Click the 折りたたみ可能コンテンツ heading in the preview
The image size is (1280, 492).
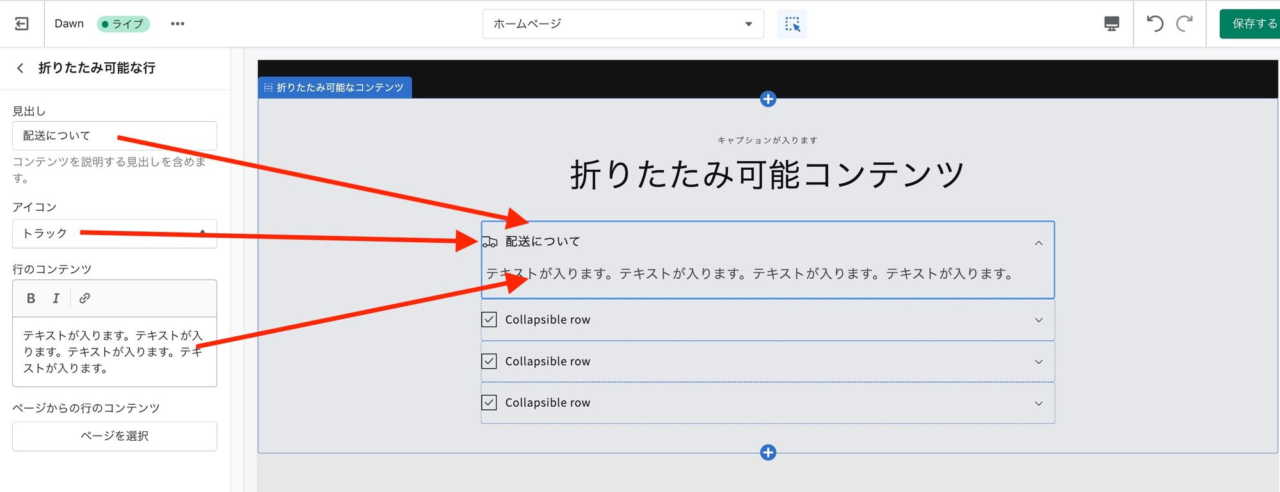click(767, 174)
